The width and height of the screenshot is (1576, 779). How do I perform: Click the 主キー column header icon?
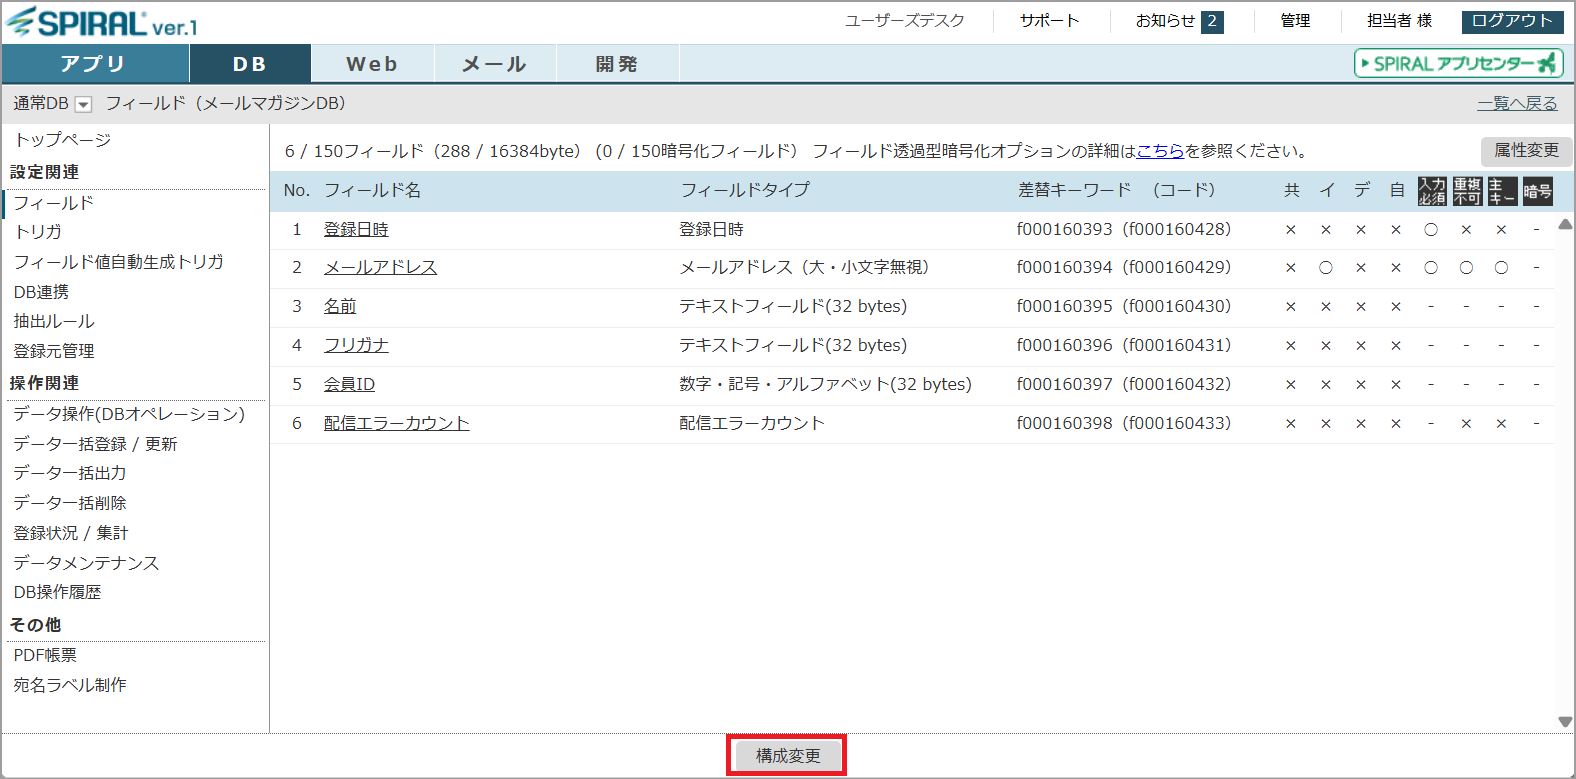pos(1501,191)
